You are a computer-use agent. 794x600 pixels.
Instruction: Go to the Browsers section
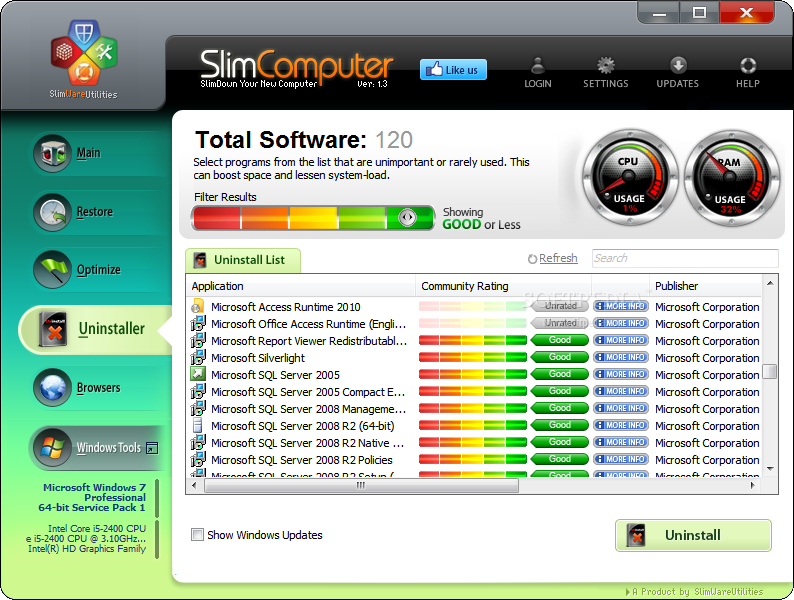(x=98, y=388)
